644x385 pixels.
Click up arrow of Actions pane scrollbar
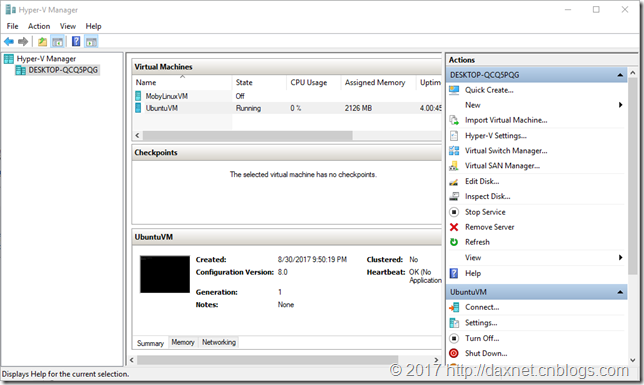point(632,73)
